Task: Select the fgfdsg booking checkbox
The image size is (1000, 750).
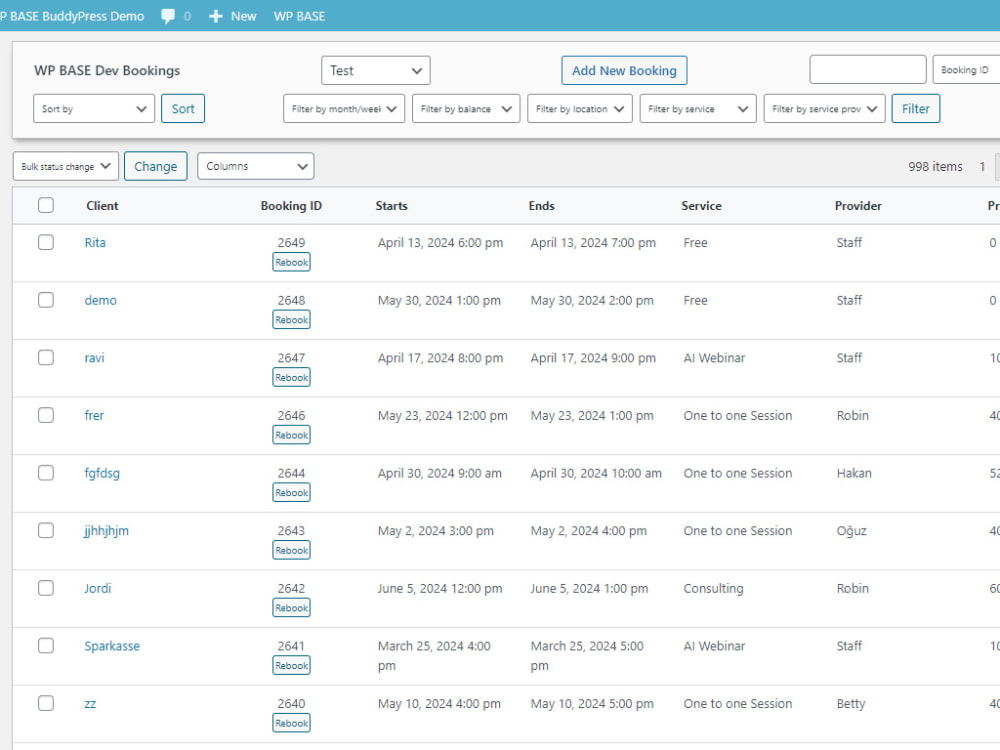Action: (x=46, y=473)
